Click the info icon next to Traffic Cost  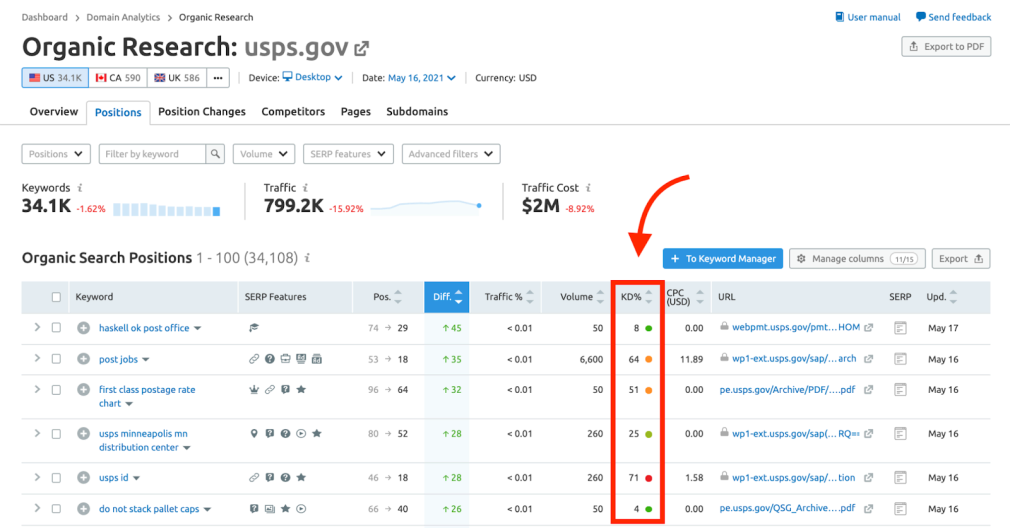click(589, 188)
